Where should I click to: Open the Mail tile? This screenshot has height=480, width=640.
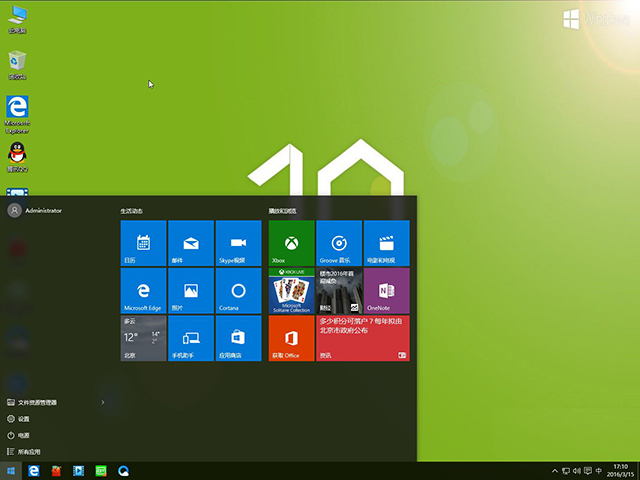tap(191, 243)
